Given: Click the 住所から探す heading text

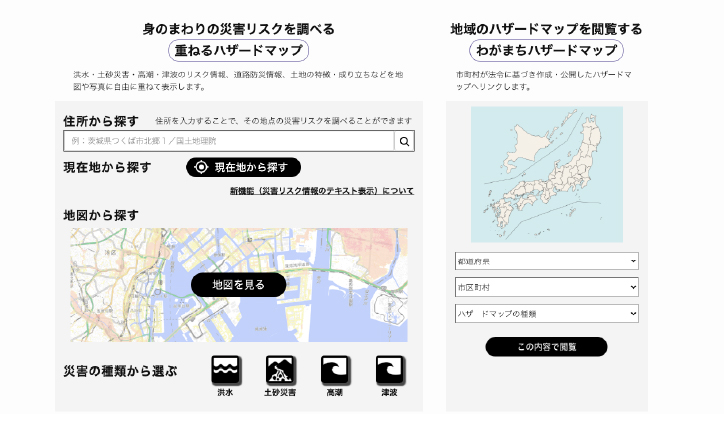Looking at the screenshot, I should coord(101,121).
